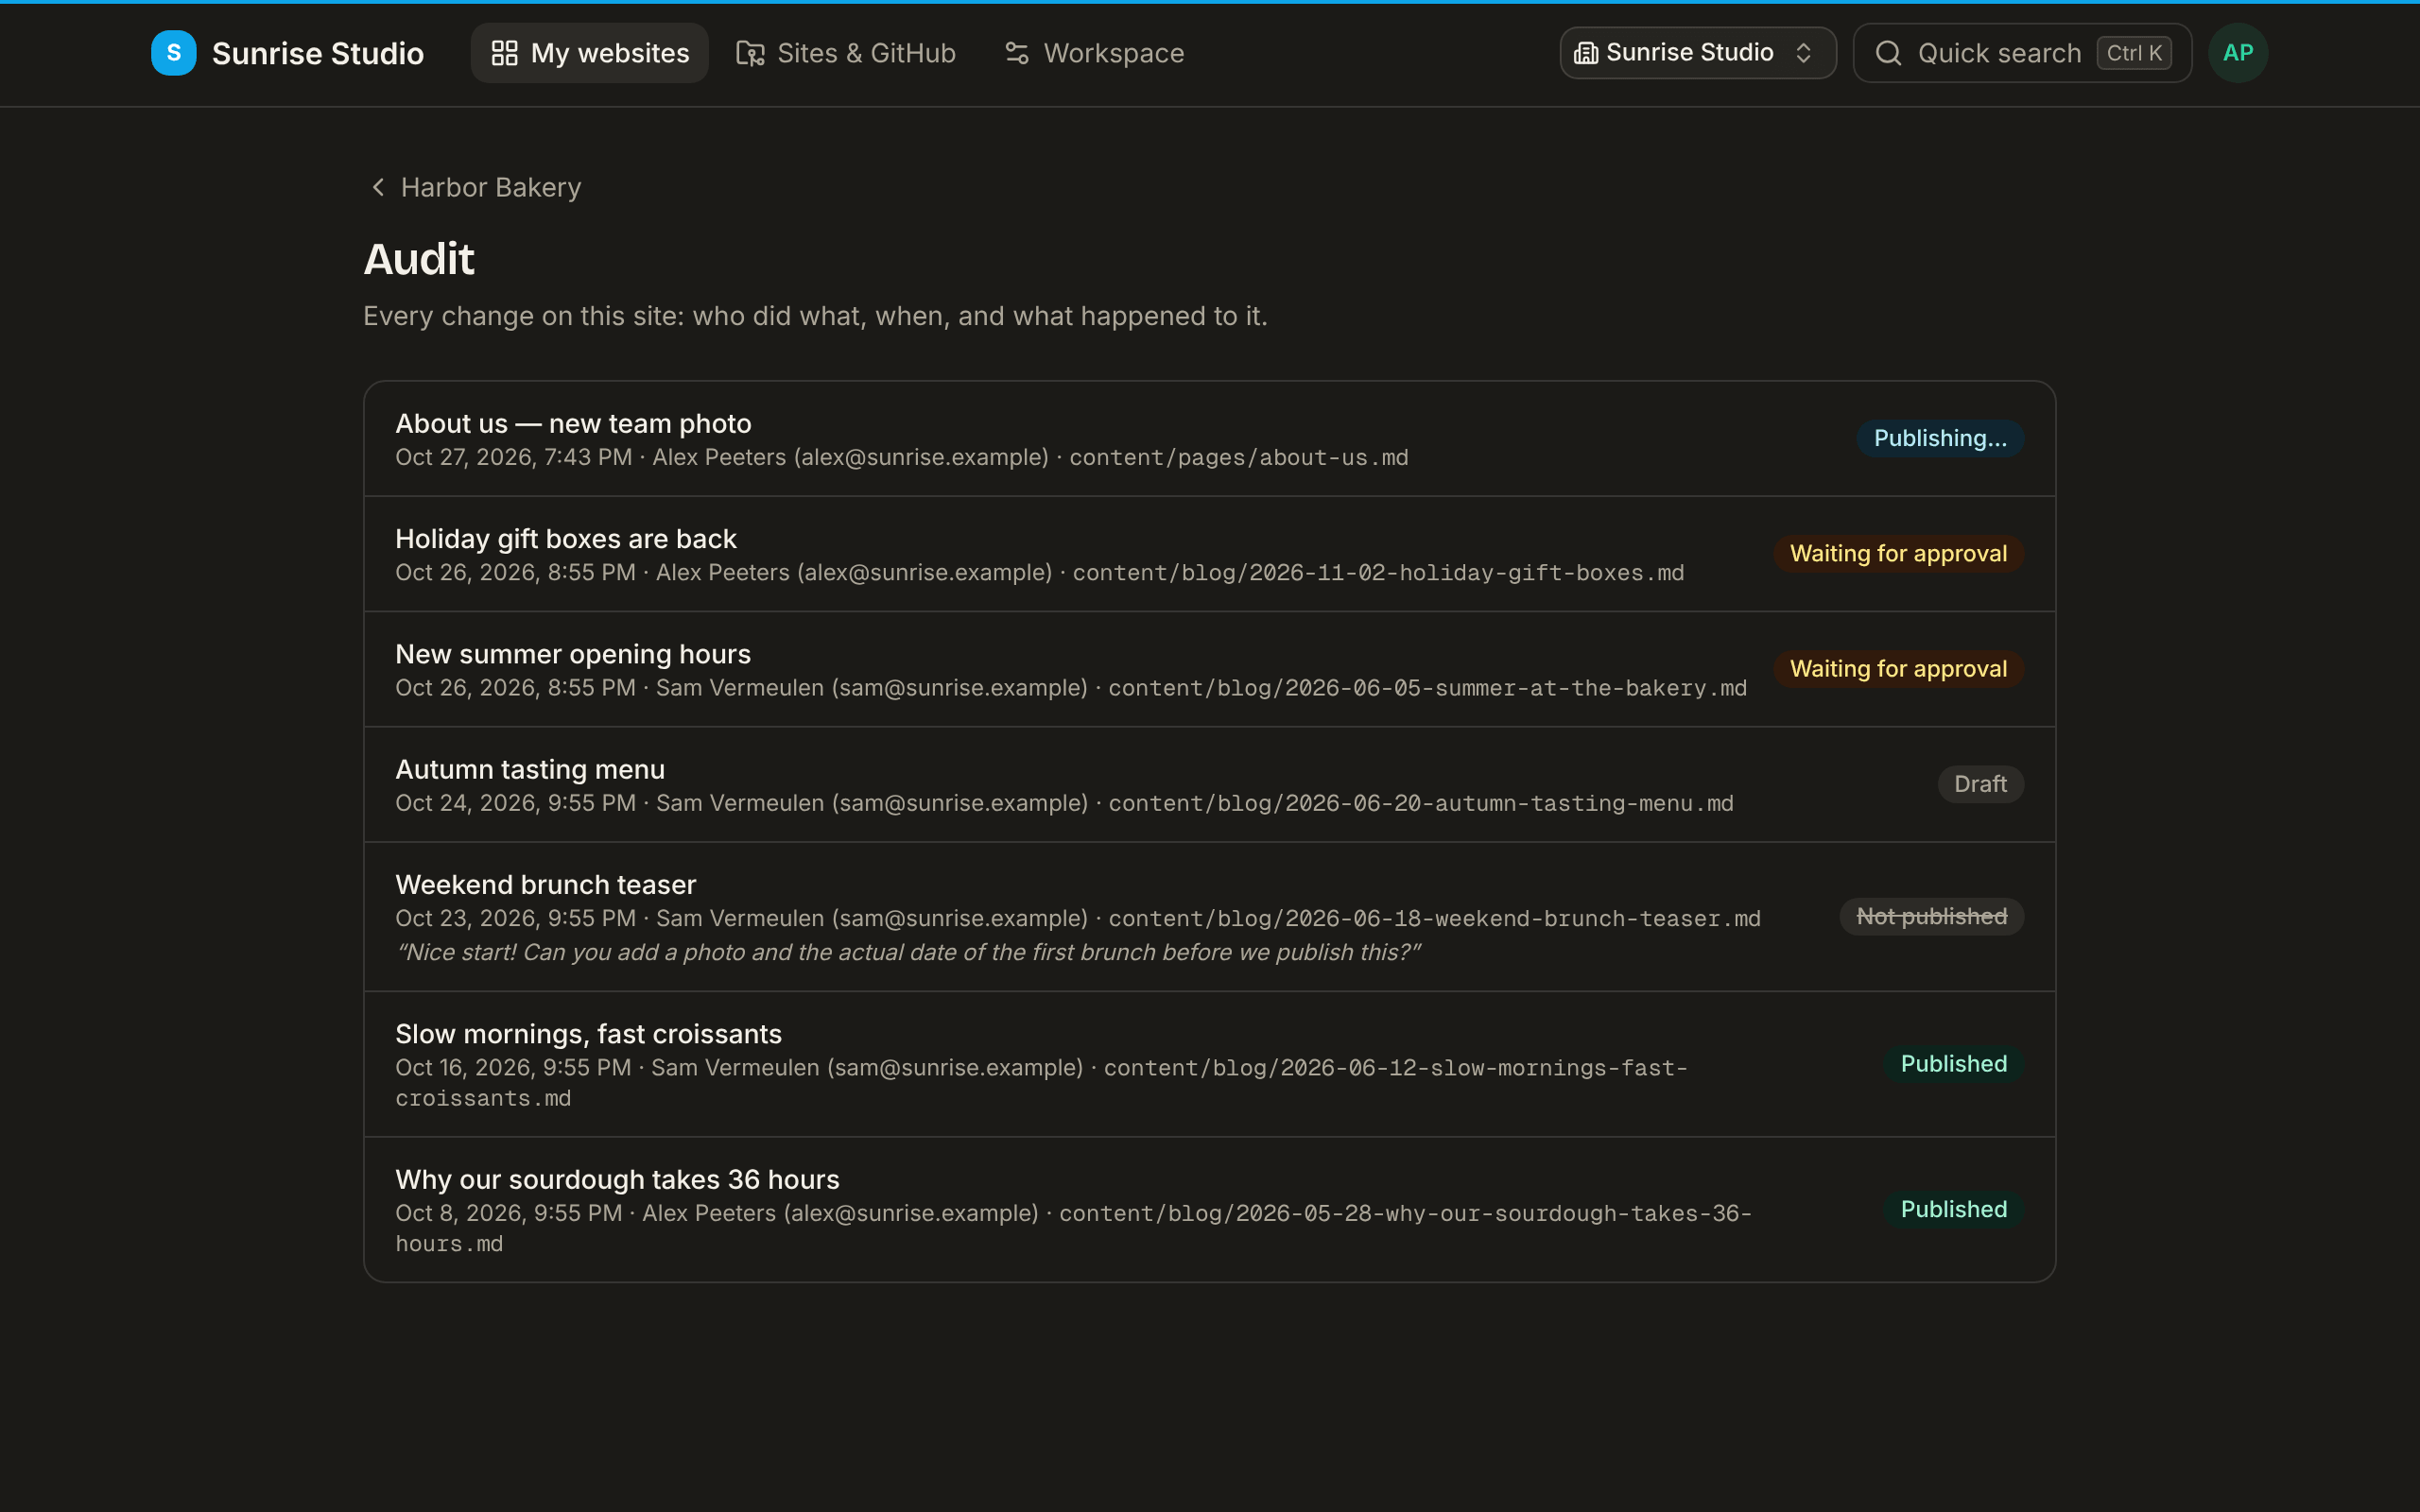The width and height of the screenshot is (2420, 1512).
Task: Click the magnifier icon in Quick search
Action: pyautogui.click(x=1888, y=53)
